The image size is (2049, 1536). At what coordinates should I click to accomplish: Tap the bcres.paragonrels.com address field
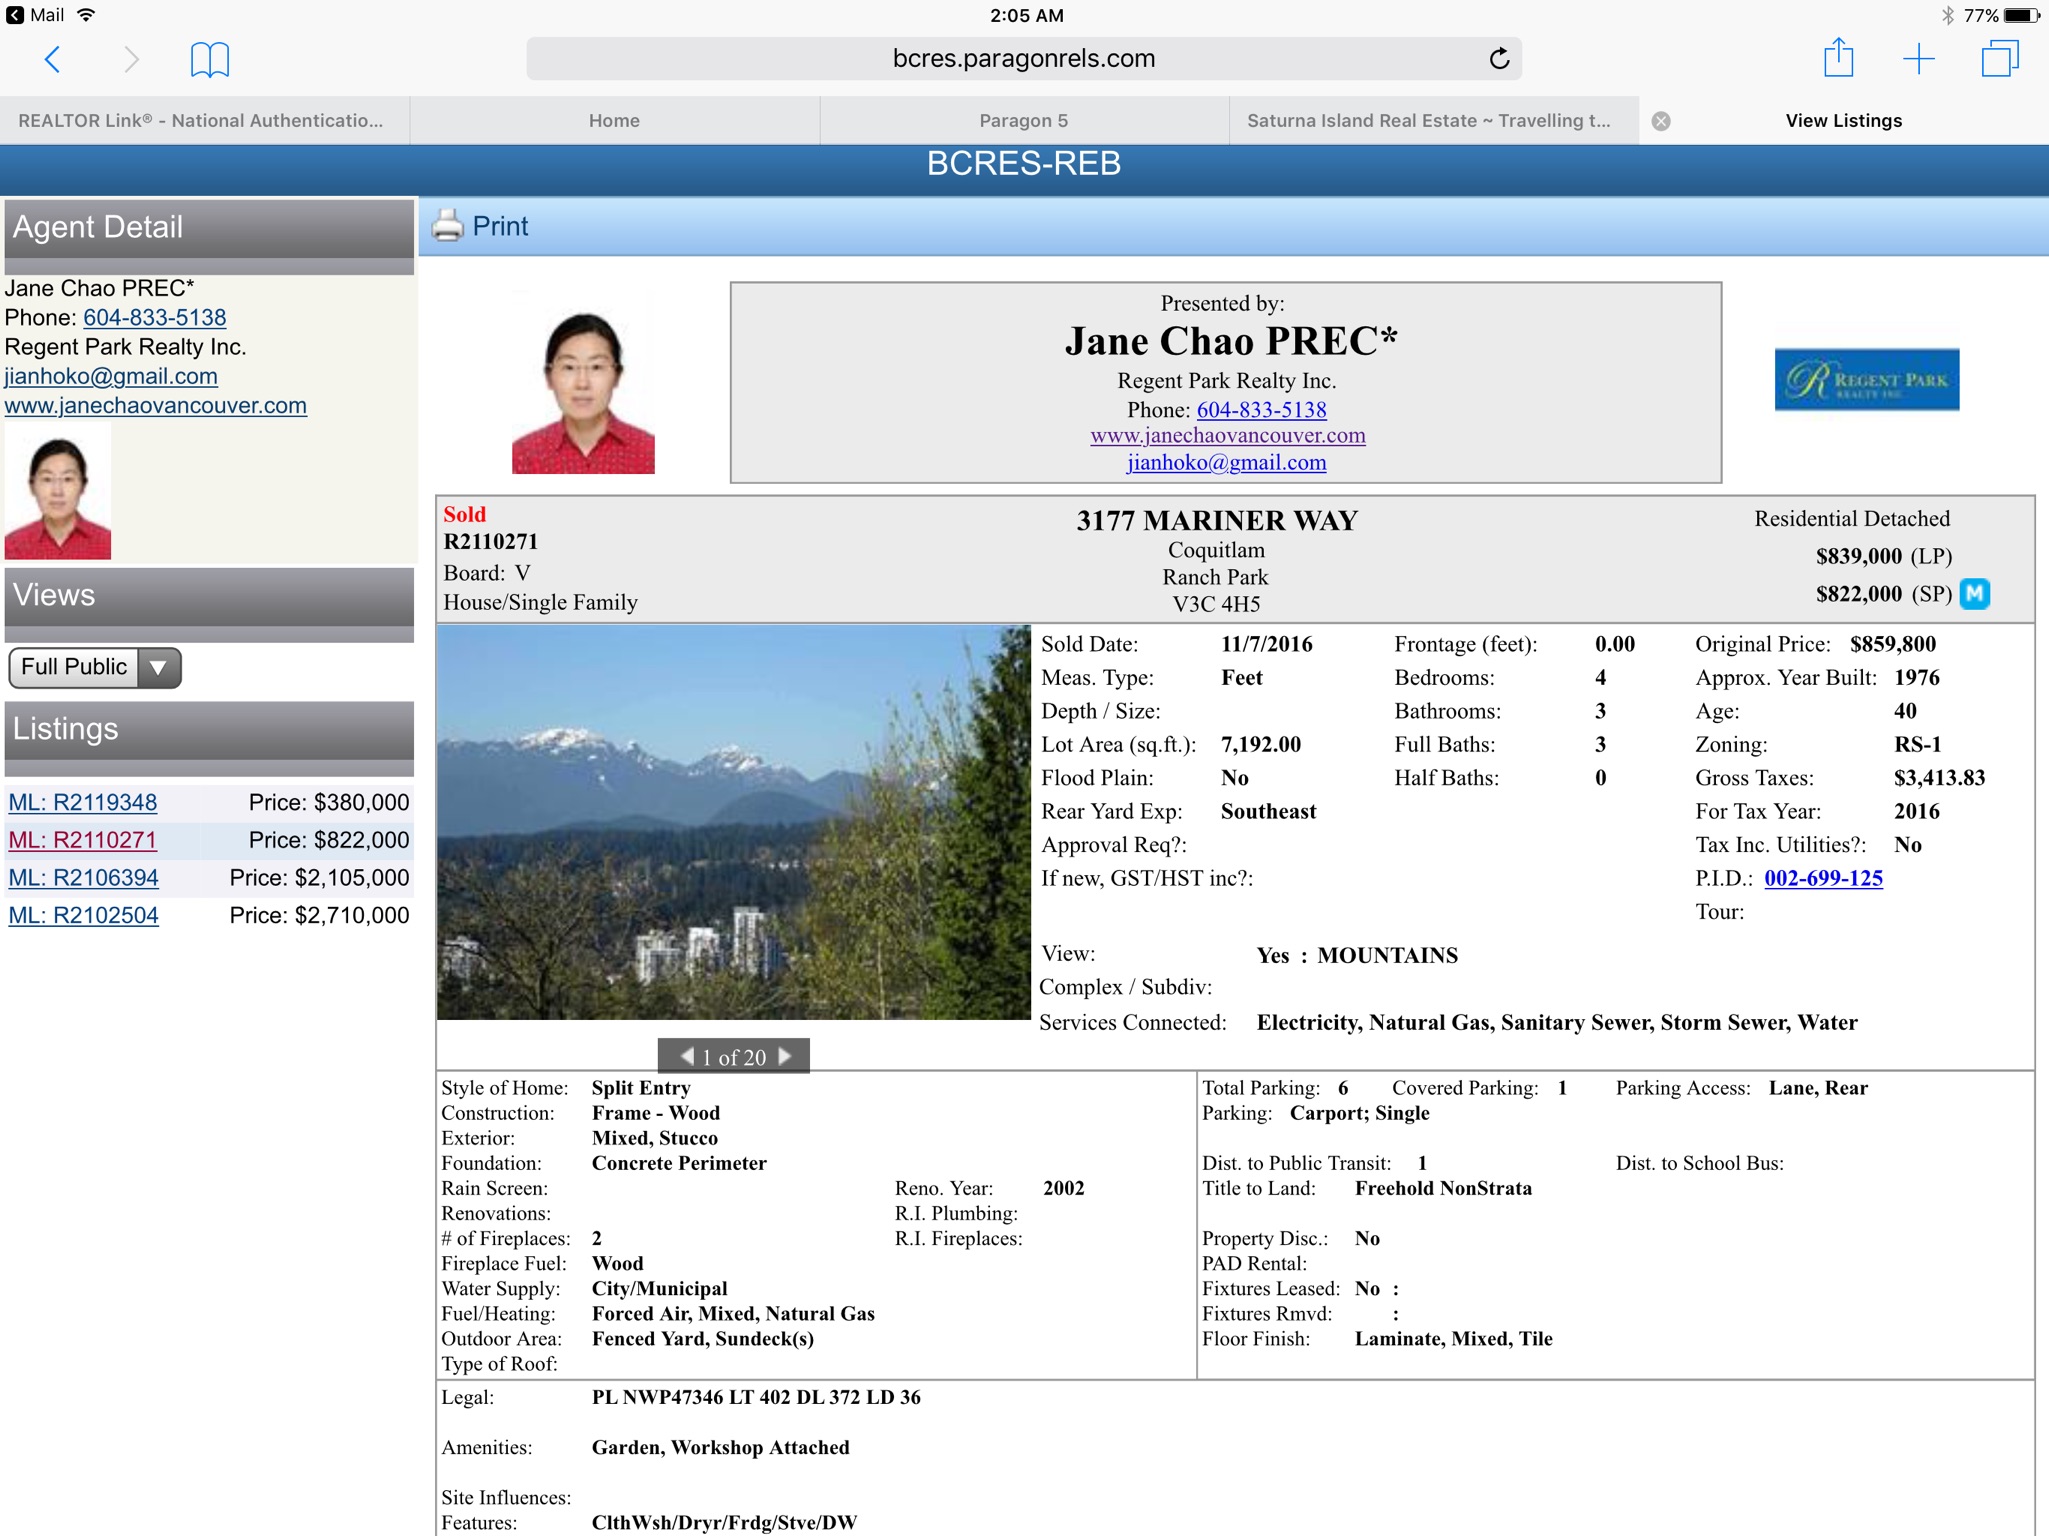(x=1023, y=59)
